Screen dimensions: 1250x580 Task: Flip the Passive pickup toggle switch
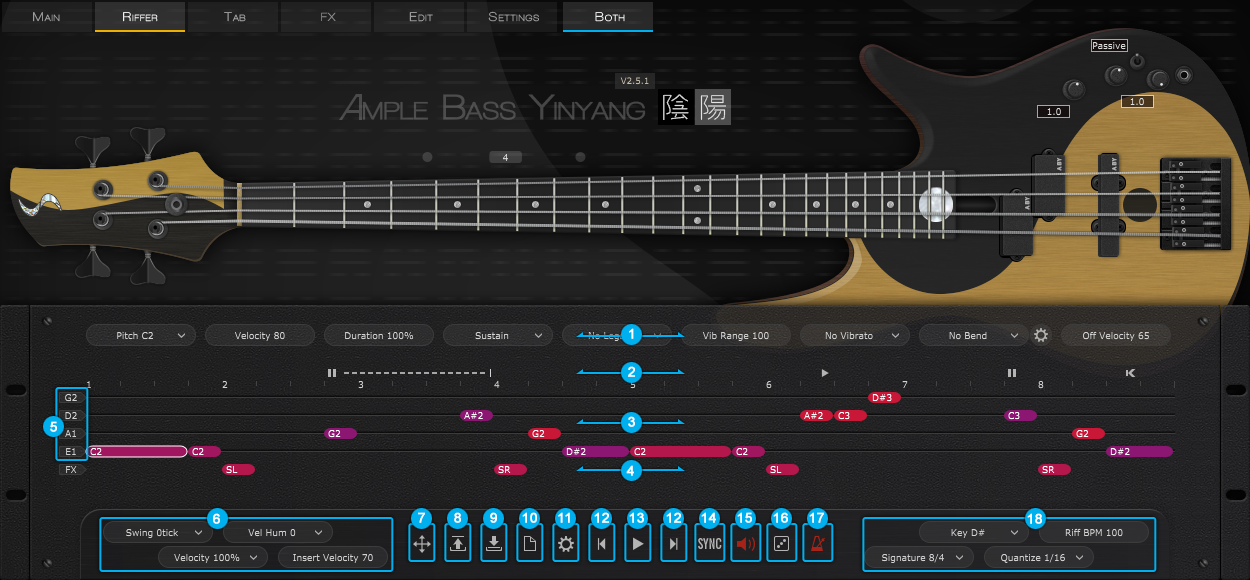(1136, 61)
